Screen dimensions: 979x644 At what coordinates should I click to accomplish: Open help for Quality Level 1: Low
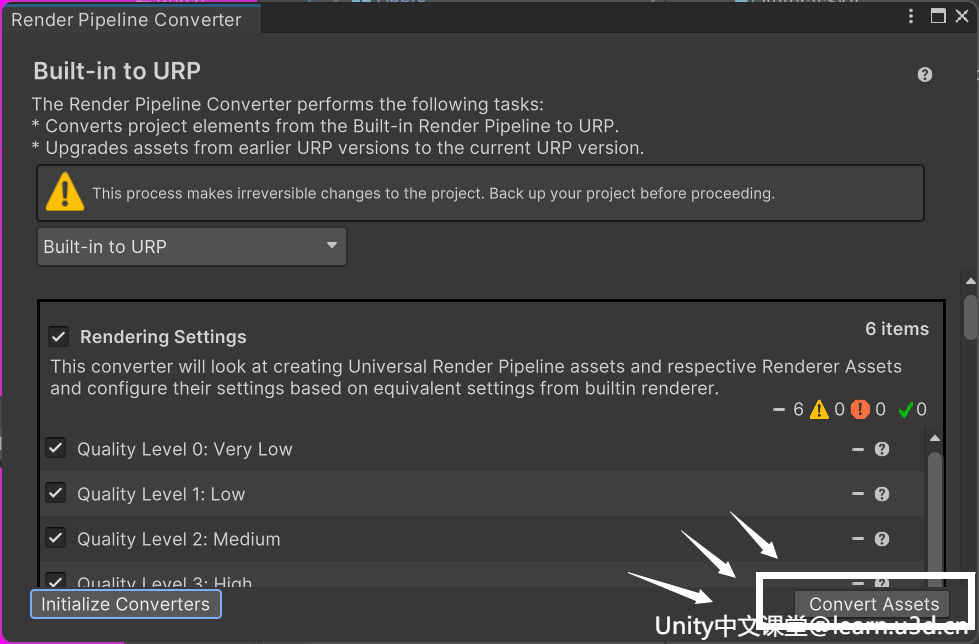[x=882, y=494]
